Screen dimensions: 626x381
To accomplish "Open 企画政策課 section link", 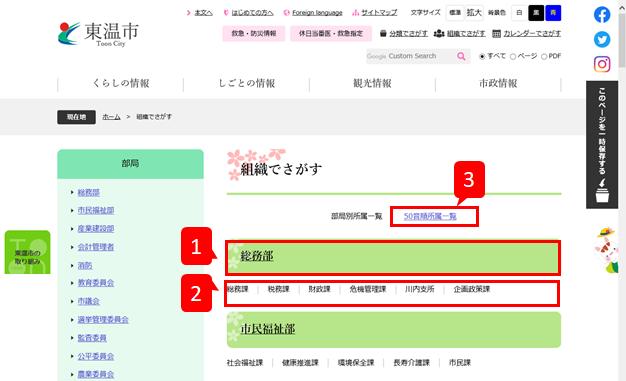I will [472, 289].
